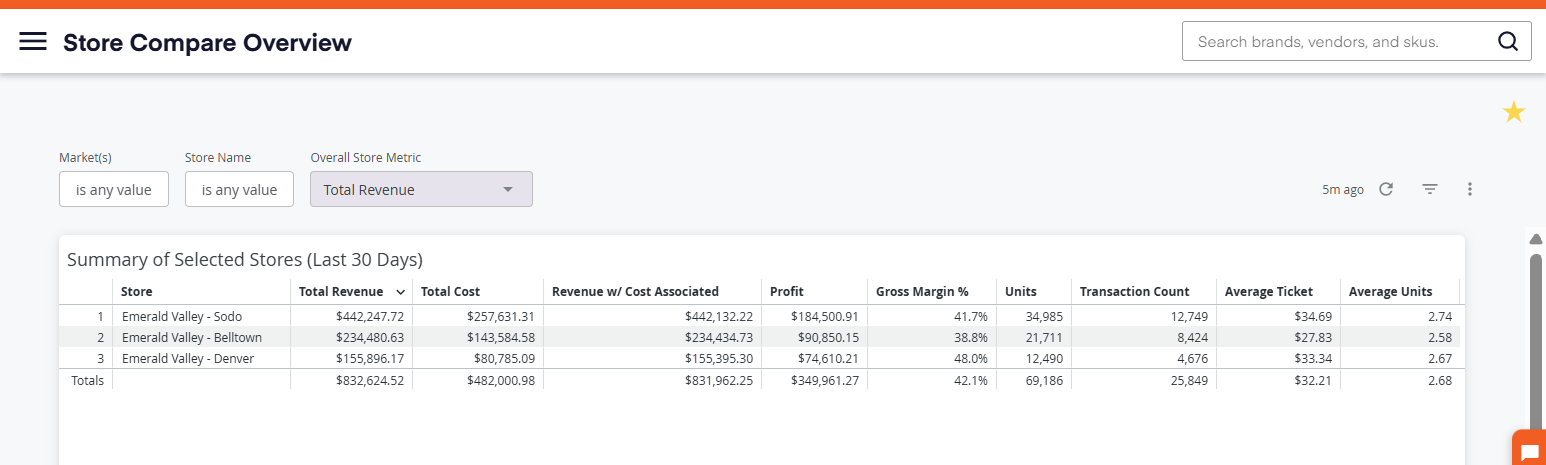
Task: Open the hamburger navigation menu
Action: pos(33,41)
